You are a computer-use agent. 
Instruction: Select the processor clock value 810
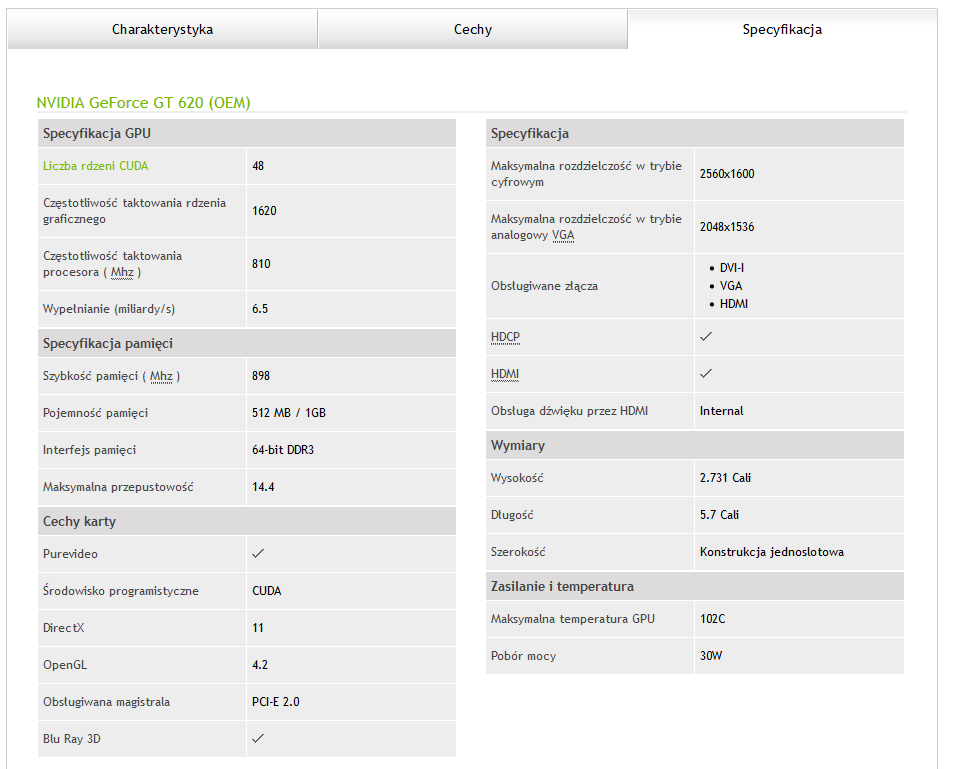click(261, 264)
